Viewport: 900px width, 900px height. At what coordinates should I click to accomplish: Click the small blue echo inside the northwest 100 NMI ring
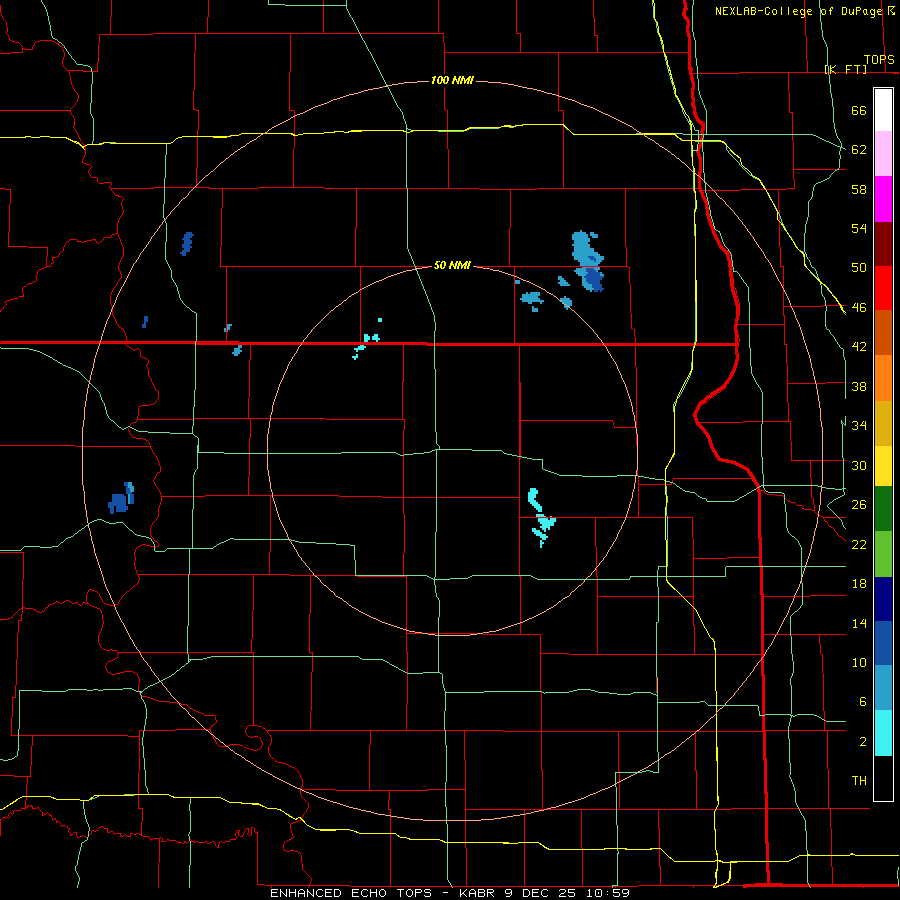(187, 243)
